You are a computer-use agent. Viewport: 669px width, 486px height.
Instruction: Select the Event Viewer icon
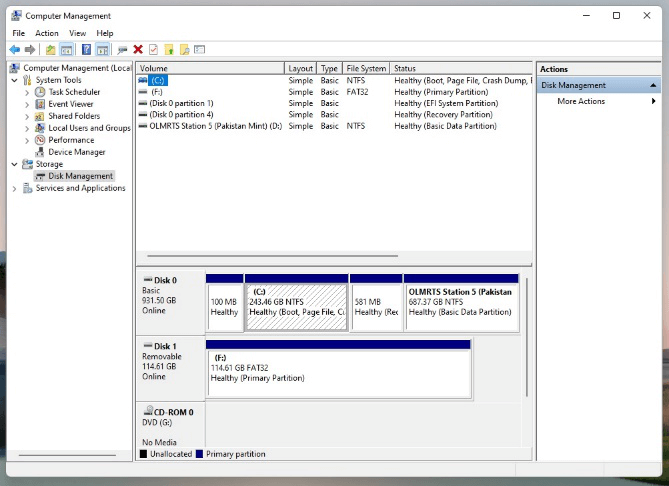pyautogui.click(x=40, y=104)
